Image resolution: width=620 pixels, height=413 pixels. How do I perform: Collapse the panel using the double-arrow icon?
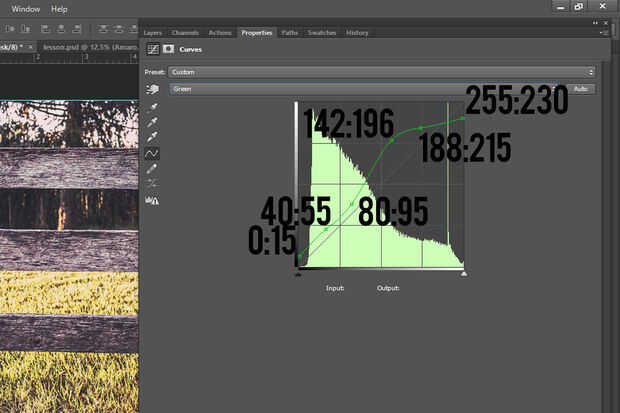(x=595, y=23)
